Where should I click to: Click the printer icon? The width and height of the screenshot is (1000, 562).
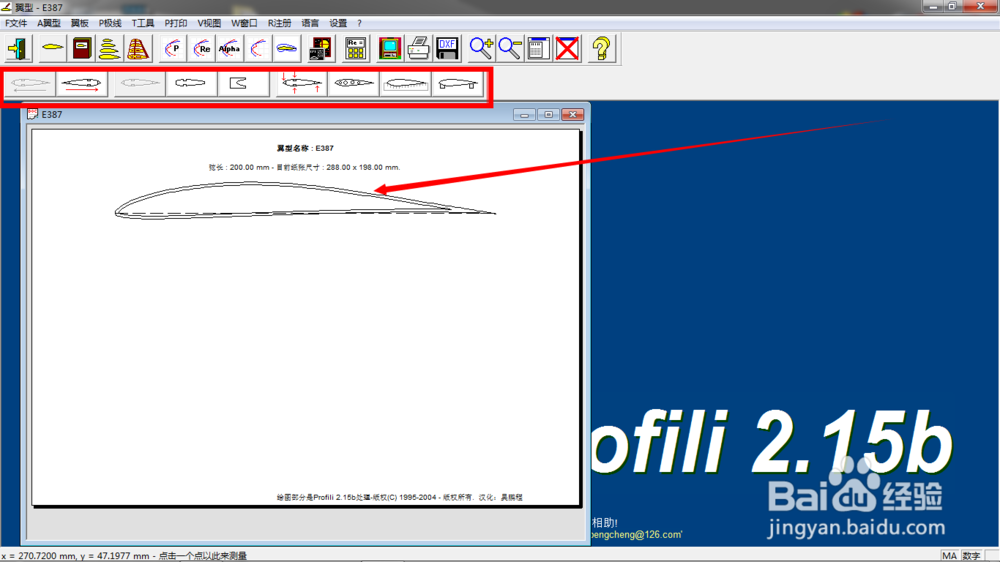[x=418, y=48]
